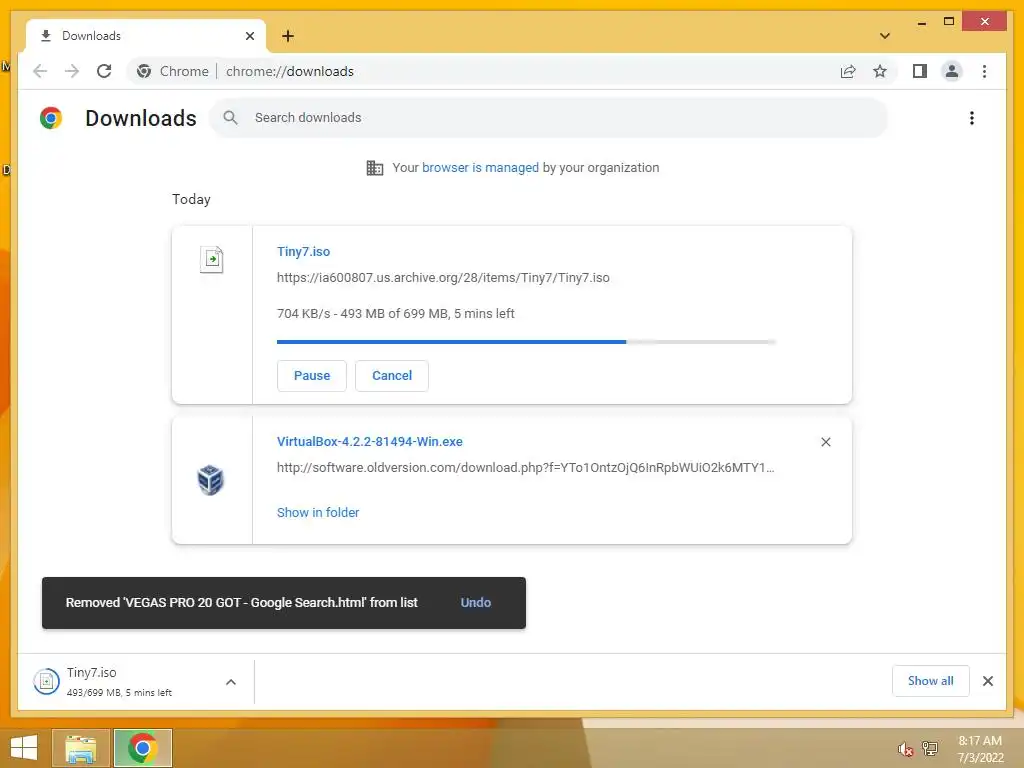The width and height of the screenshot is (1024, 768).
Task: Open Chrome's three-dot main menu
Action: pyautogui.click(x=984, y=71)
